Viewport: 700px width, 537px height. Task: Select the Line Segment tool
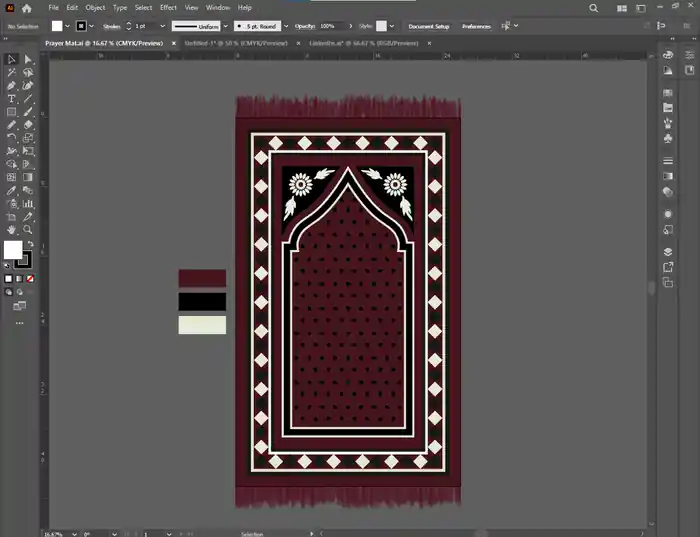tap(28, 99)
